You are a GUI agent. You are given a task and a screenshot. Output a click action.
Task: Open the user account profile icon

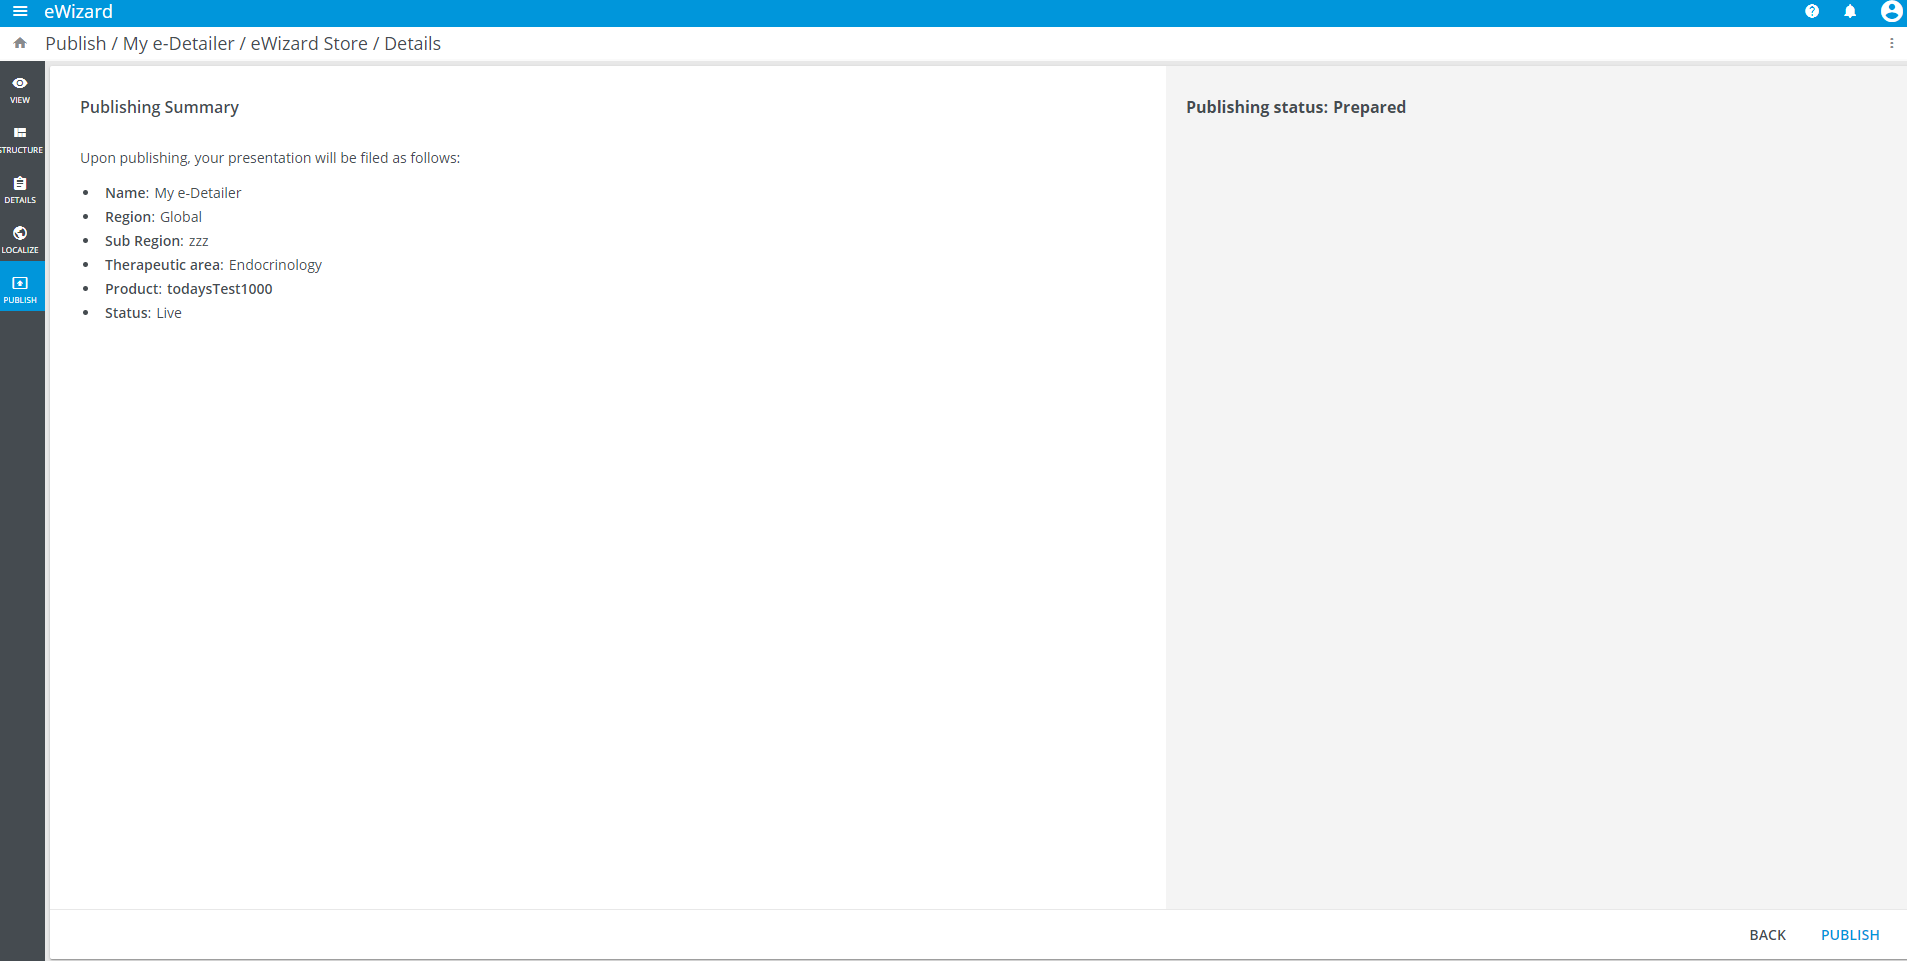click(x=1890, y=12)
